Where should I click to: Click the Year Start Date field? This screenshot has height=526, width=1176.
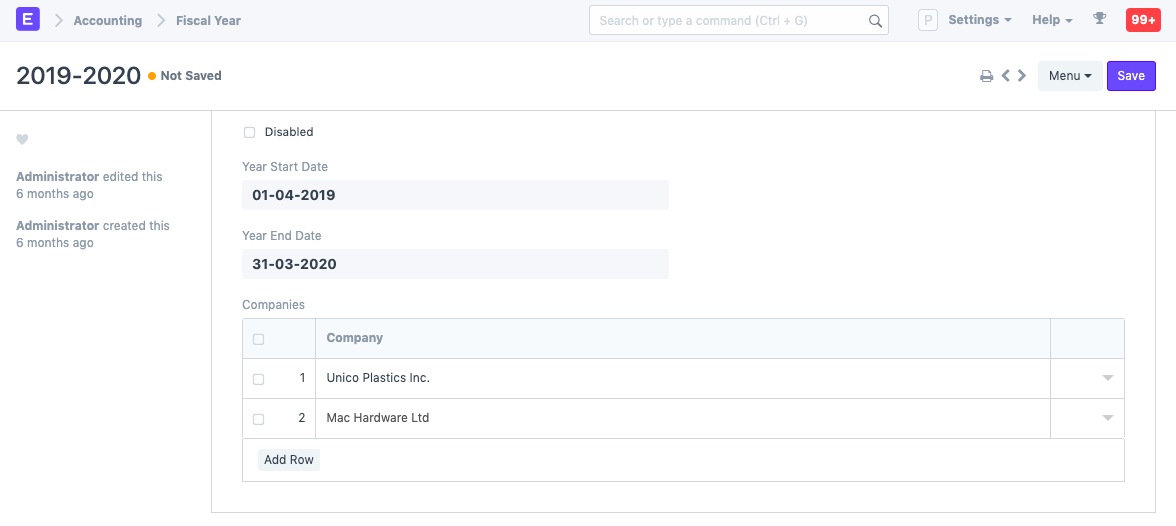pos(455,195)
